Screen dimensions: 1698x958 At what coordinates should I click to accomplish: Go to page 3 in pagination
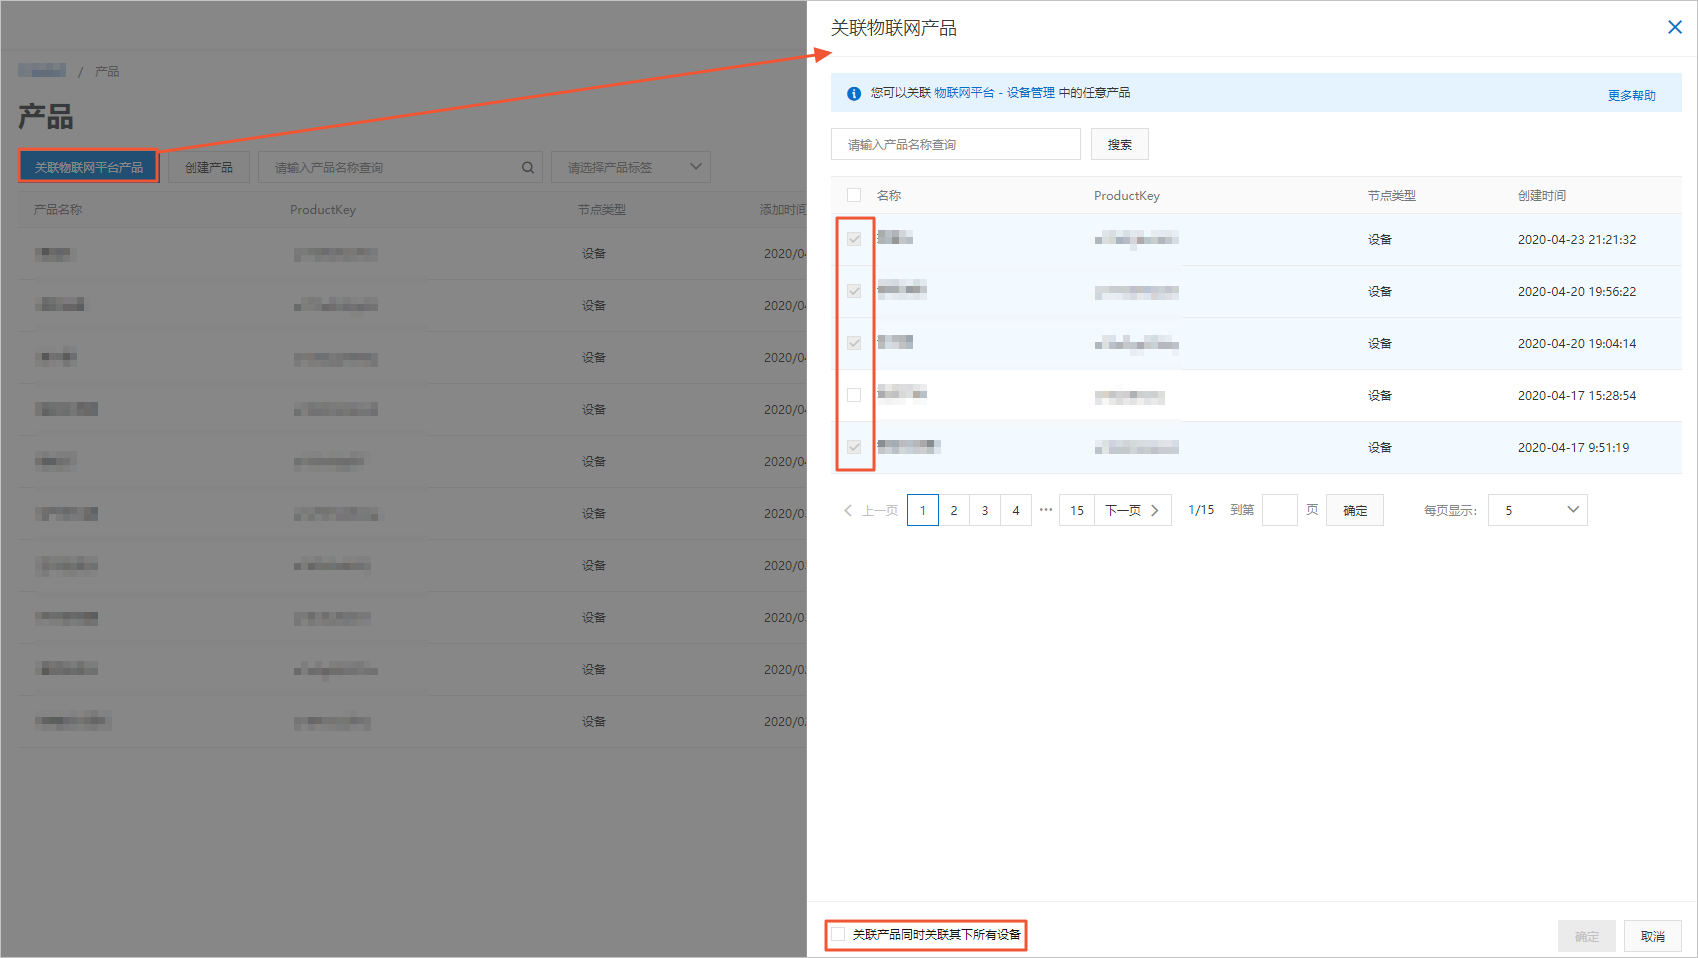click(985, 510)
